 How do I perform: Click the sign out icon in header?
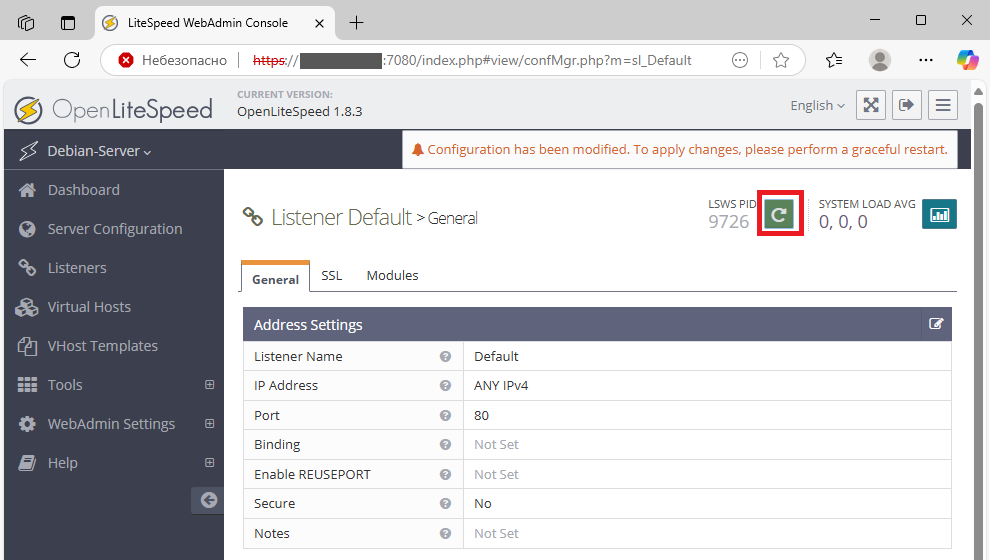(x=907, y=105)
